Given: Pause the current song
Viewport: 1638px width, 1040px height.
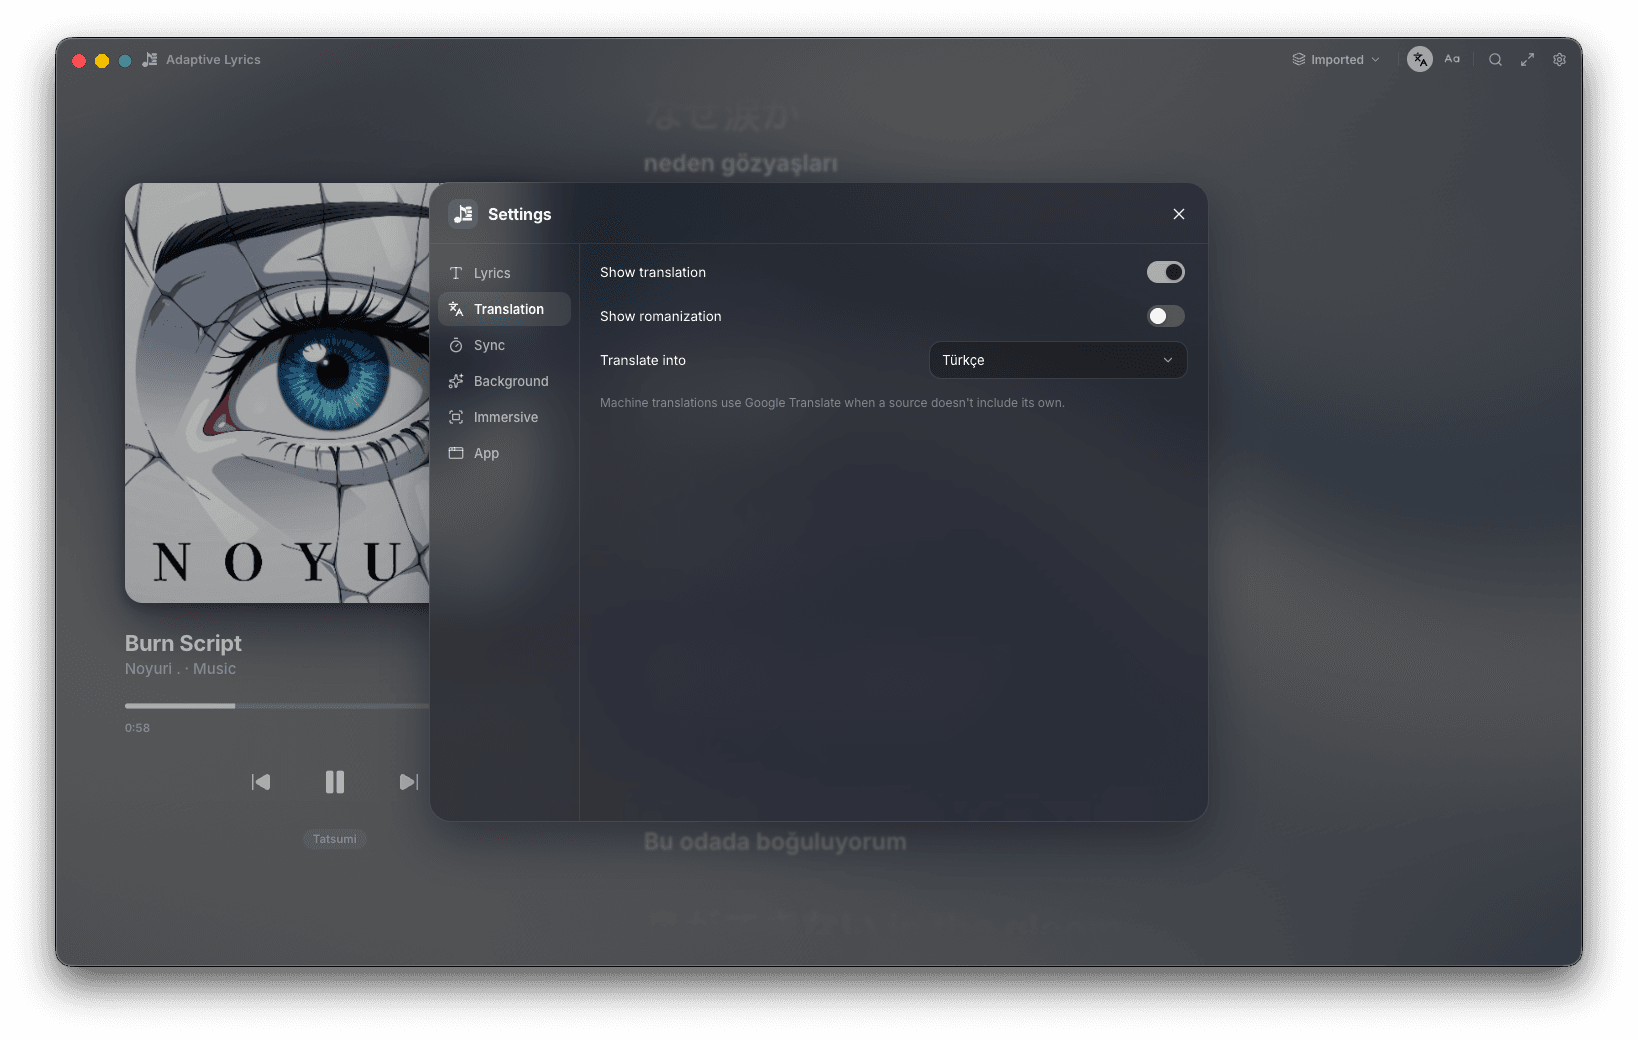Looking at the screenshot, I should pyautogui.click(x=335, y=782).
